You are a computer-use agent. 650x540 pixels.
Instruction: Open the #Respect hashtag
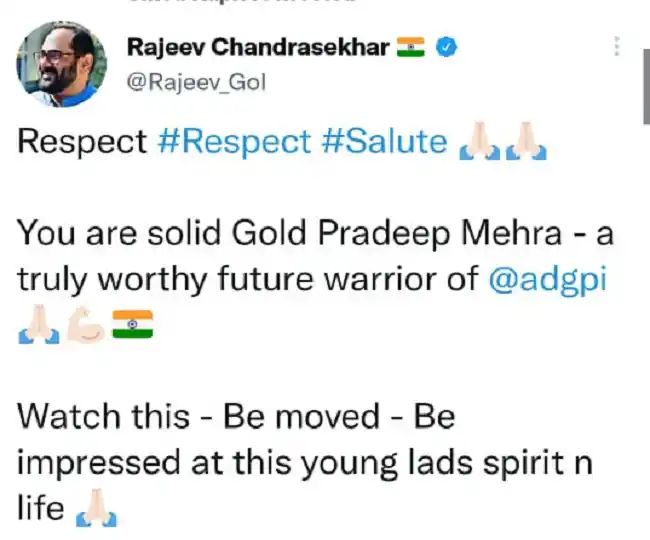pyautogui.click(x=234, y=142)
